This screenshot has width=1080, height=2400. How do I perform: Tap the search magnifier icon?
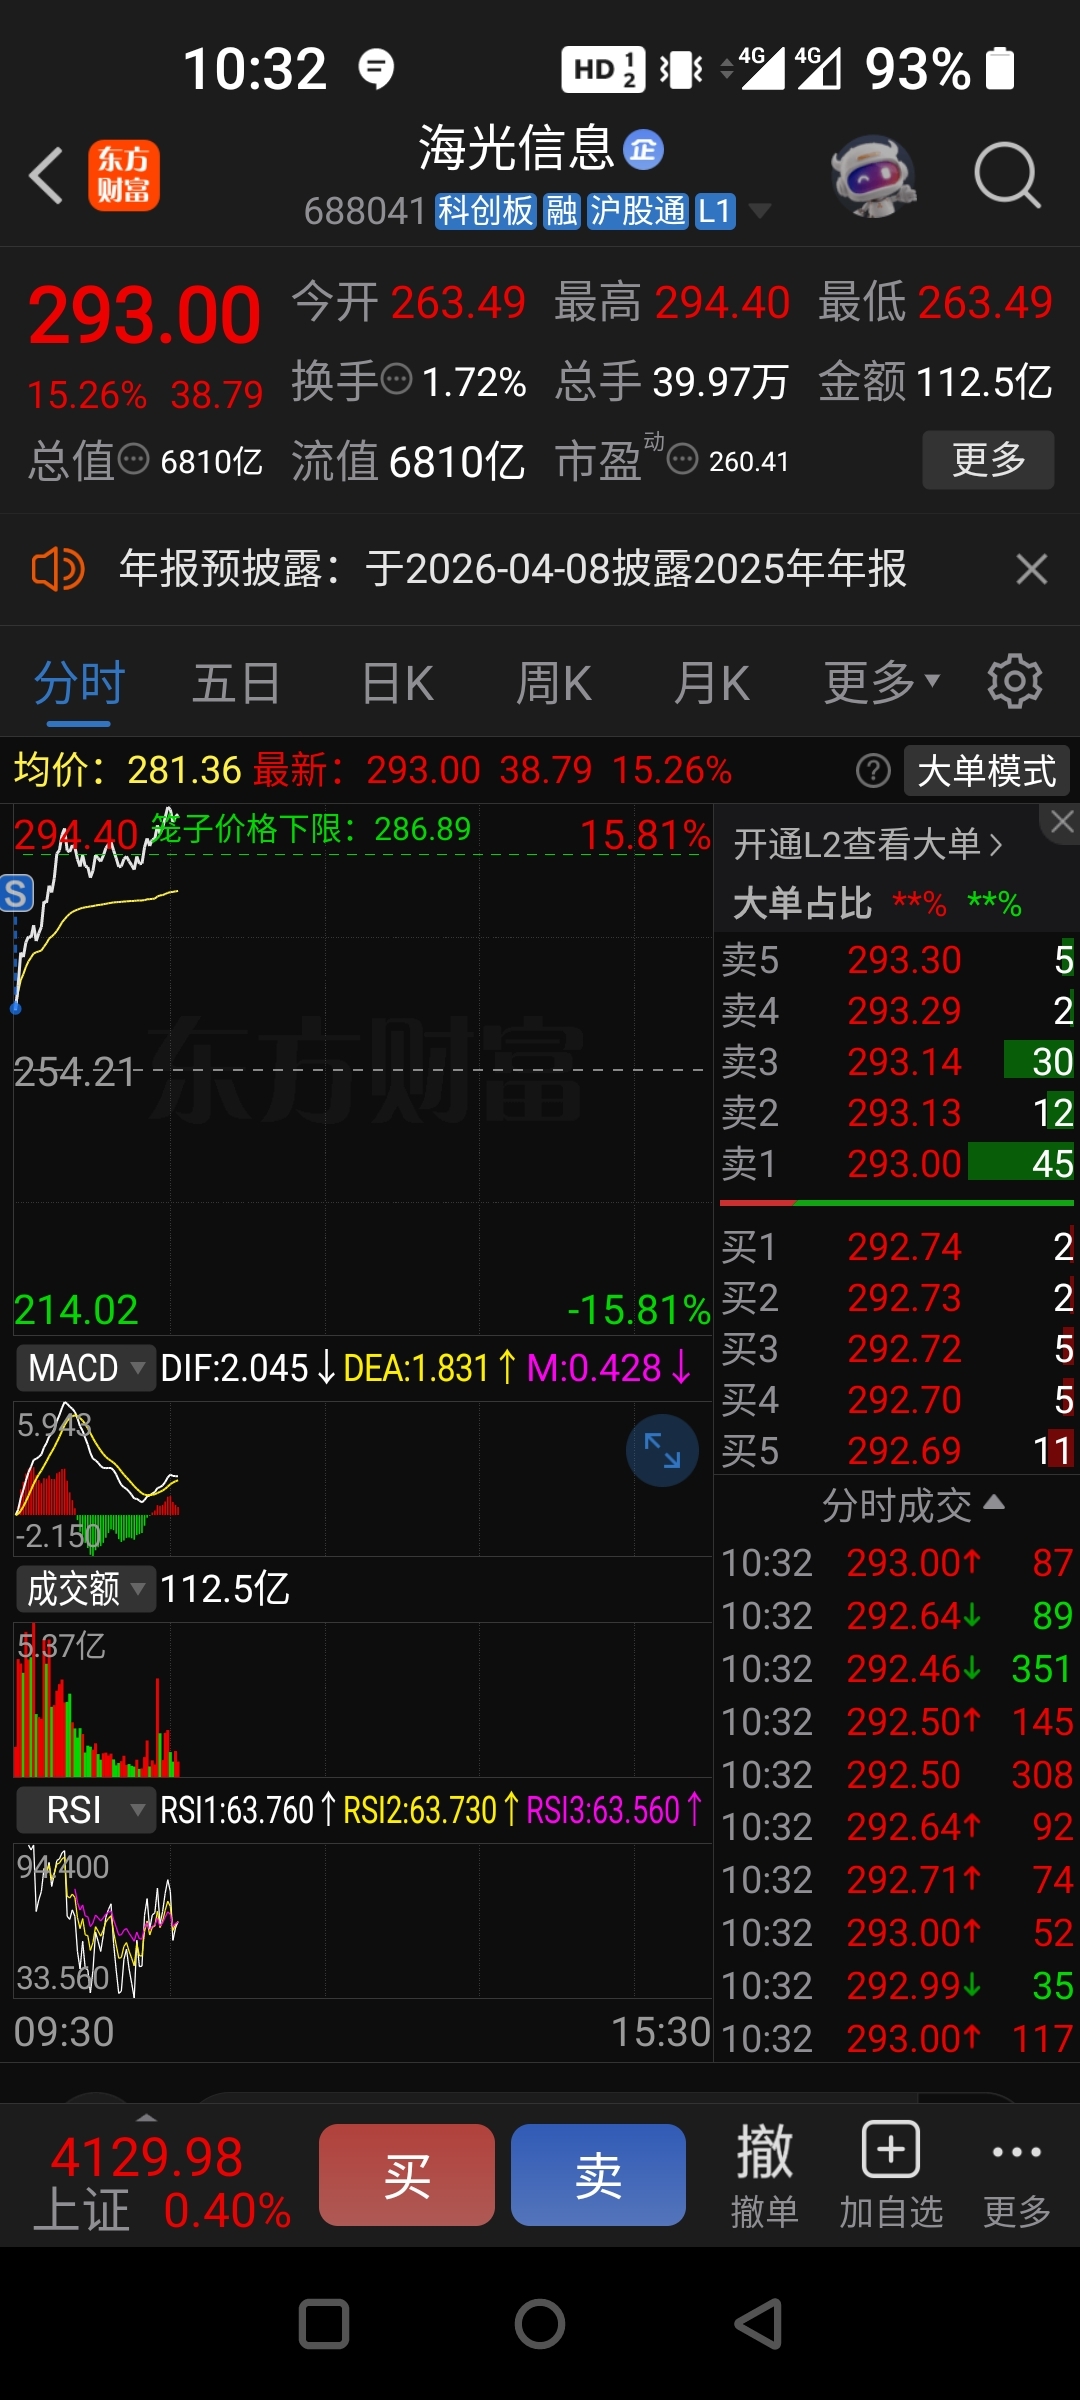click(x=1007, y=176)
